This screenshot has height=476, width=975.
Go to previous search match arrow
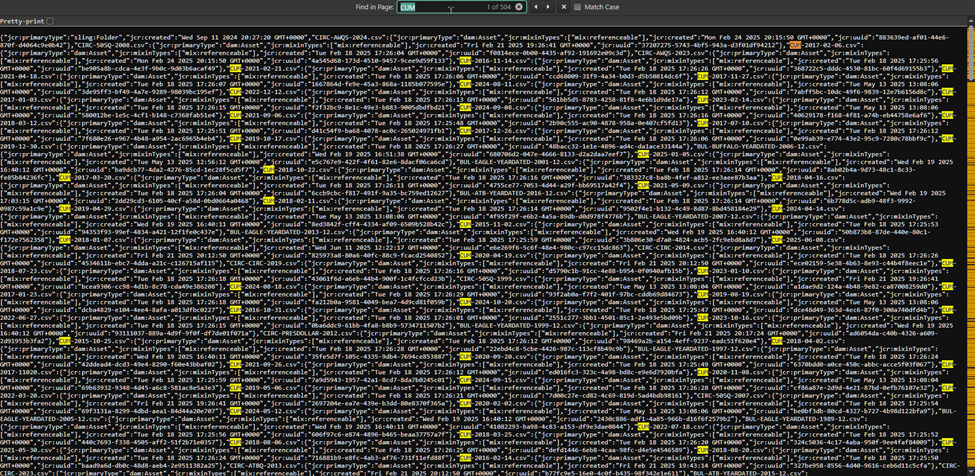(x=535, y=7)
